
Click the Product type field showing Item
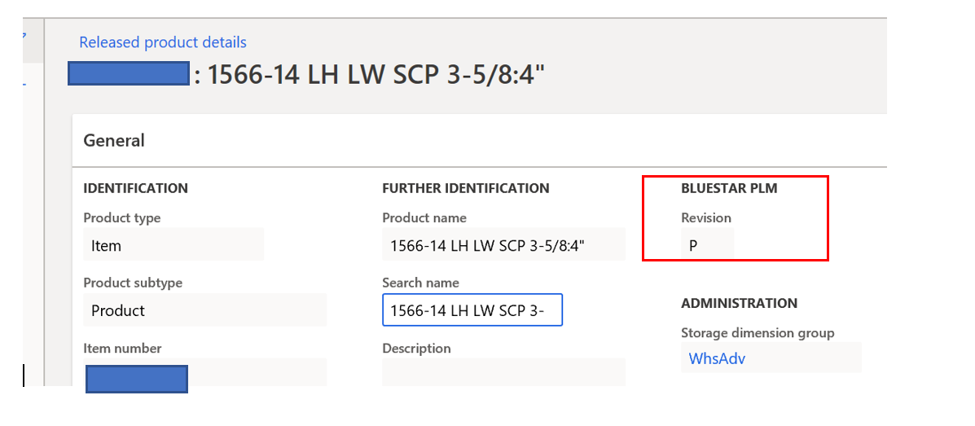173,244
